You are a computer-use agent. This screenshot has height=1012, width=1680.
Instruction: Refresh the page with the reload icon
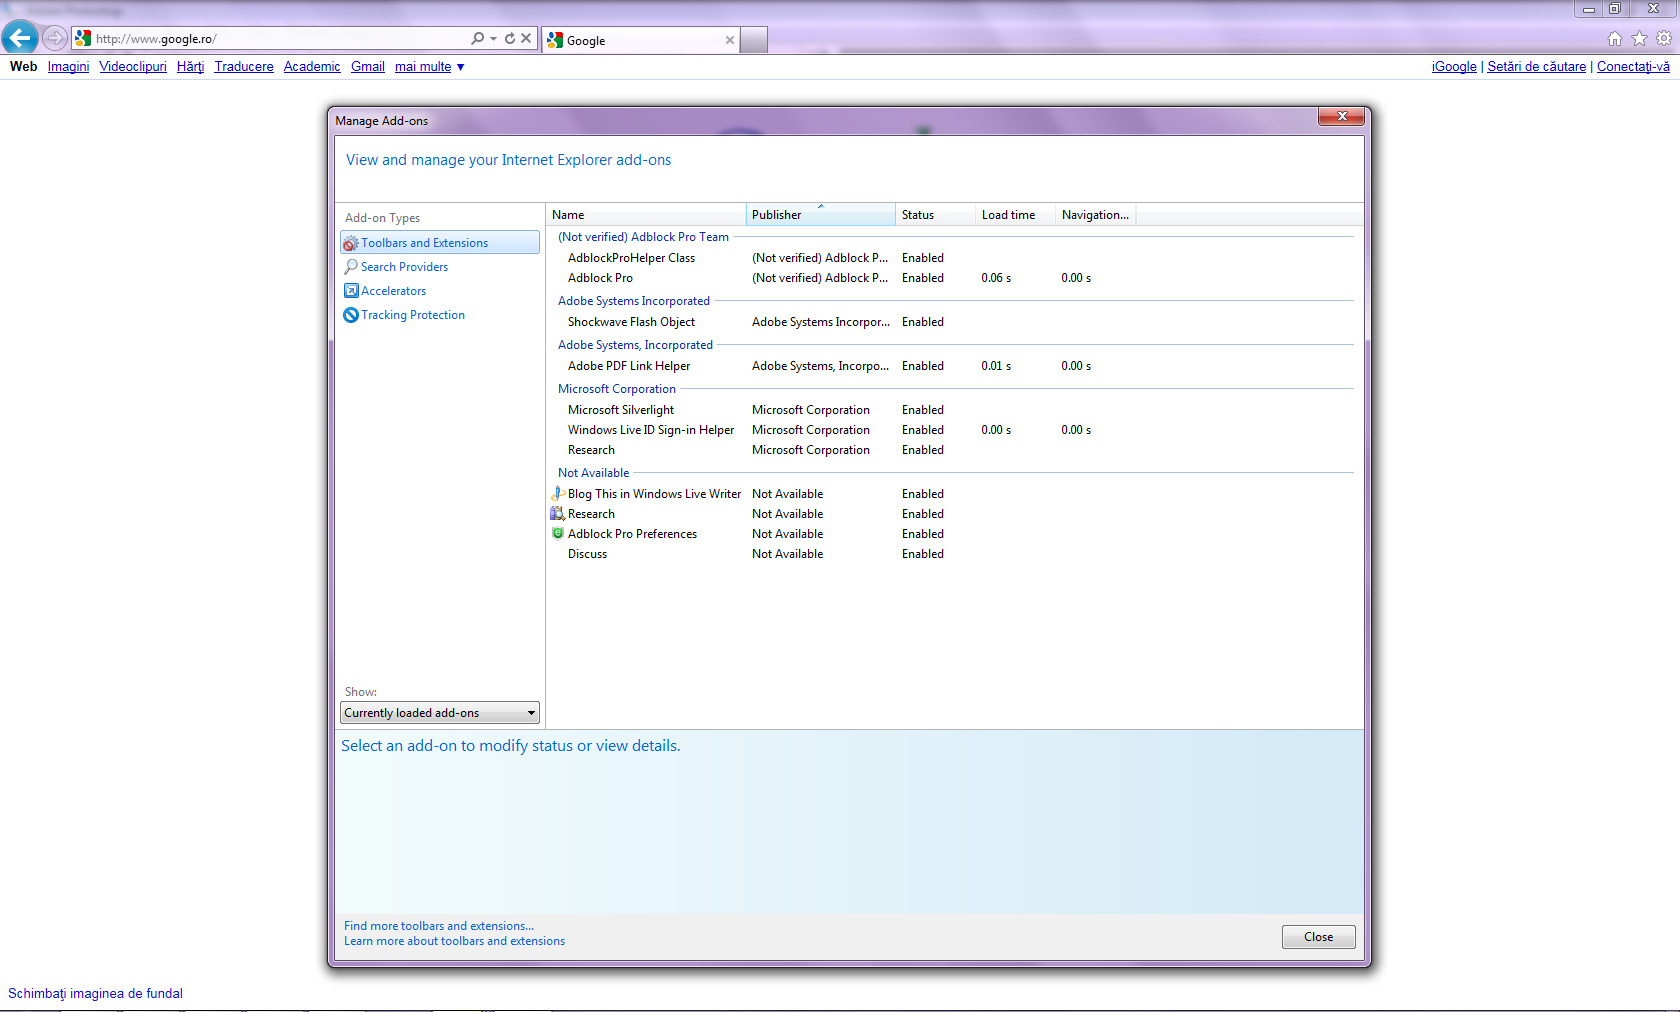[510, 38]
